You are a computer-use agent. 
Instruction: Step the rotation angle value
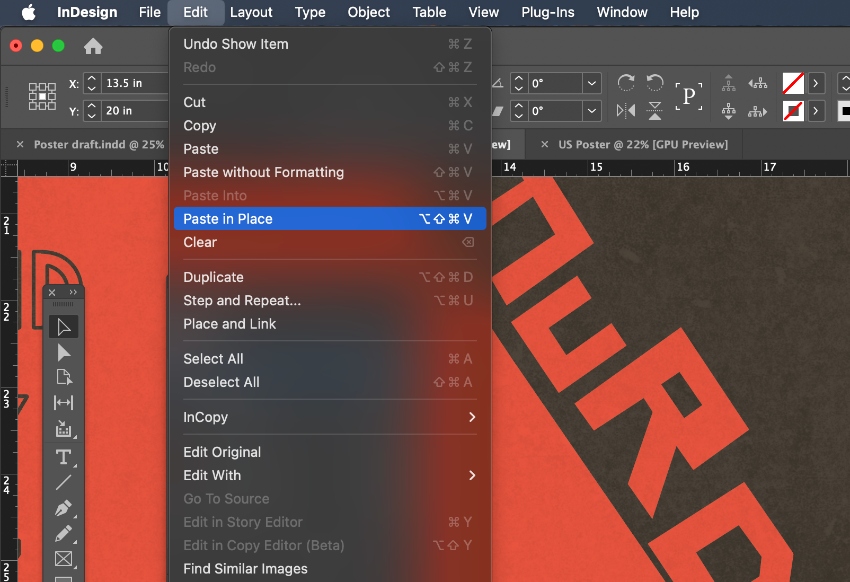[519, 83]
